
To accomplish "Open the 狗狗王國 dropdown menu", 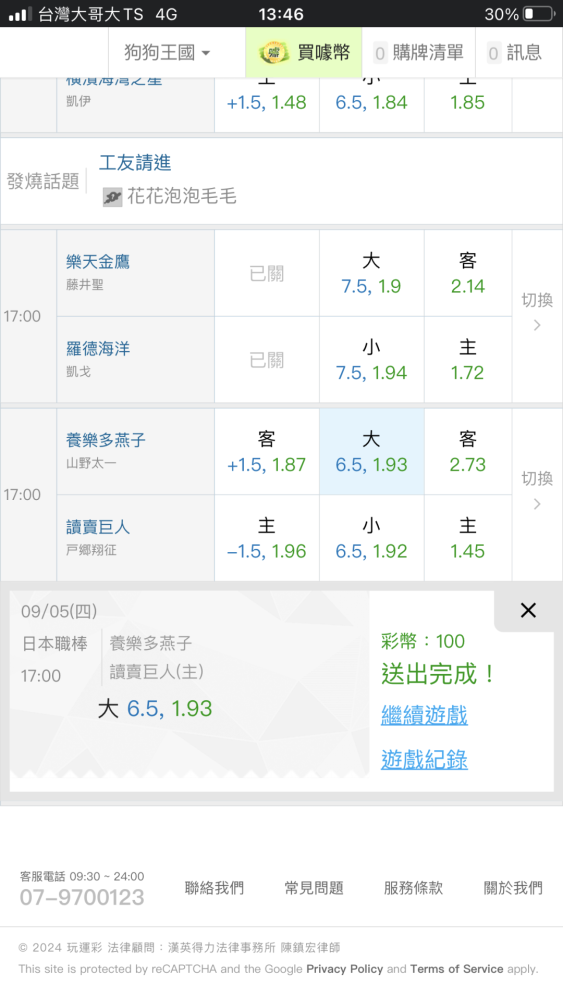I will pyautogui.click(x=167, y=52).
